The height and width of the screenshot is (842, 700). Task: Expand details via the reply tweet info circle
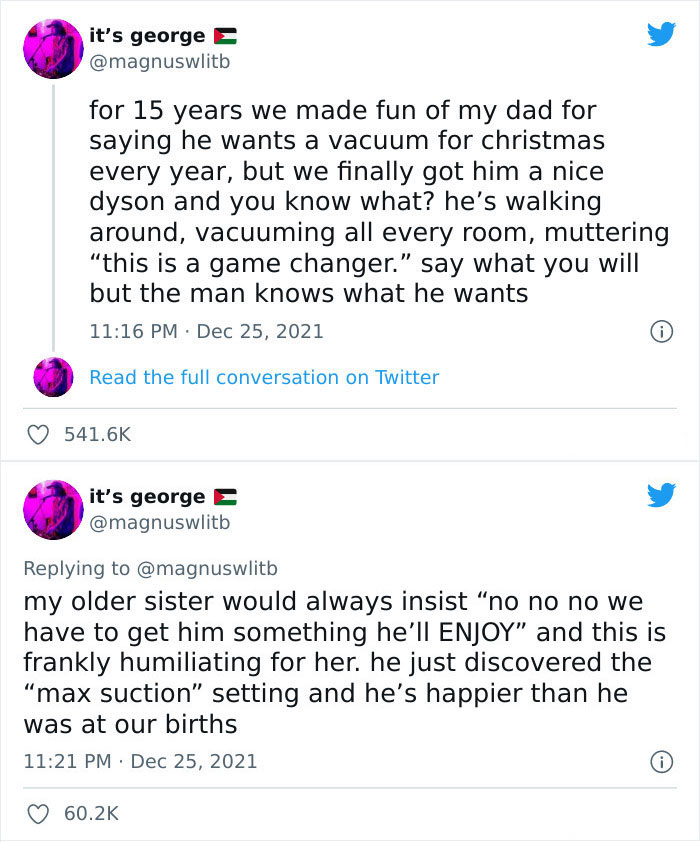(662, 761)
